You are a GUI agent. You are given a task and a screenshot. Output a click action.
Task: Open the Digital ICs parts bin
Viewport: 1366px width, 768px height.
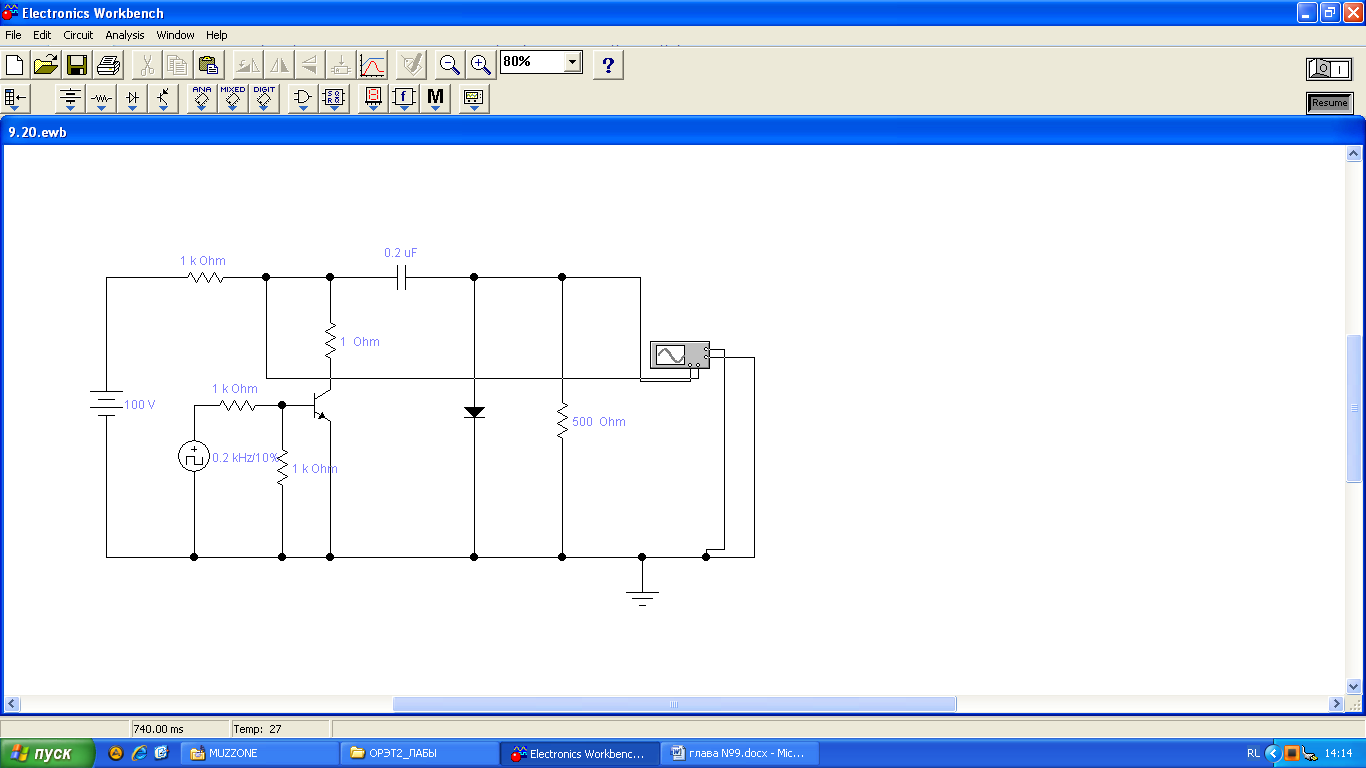[x=264, y=99]
